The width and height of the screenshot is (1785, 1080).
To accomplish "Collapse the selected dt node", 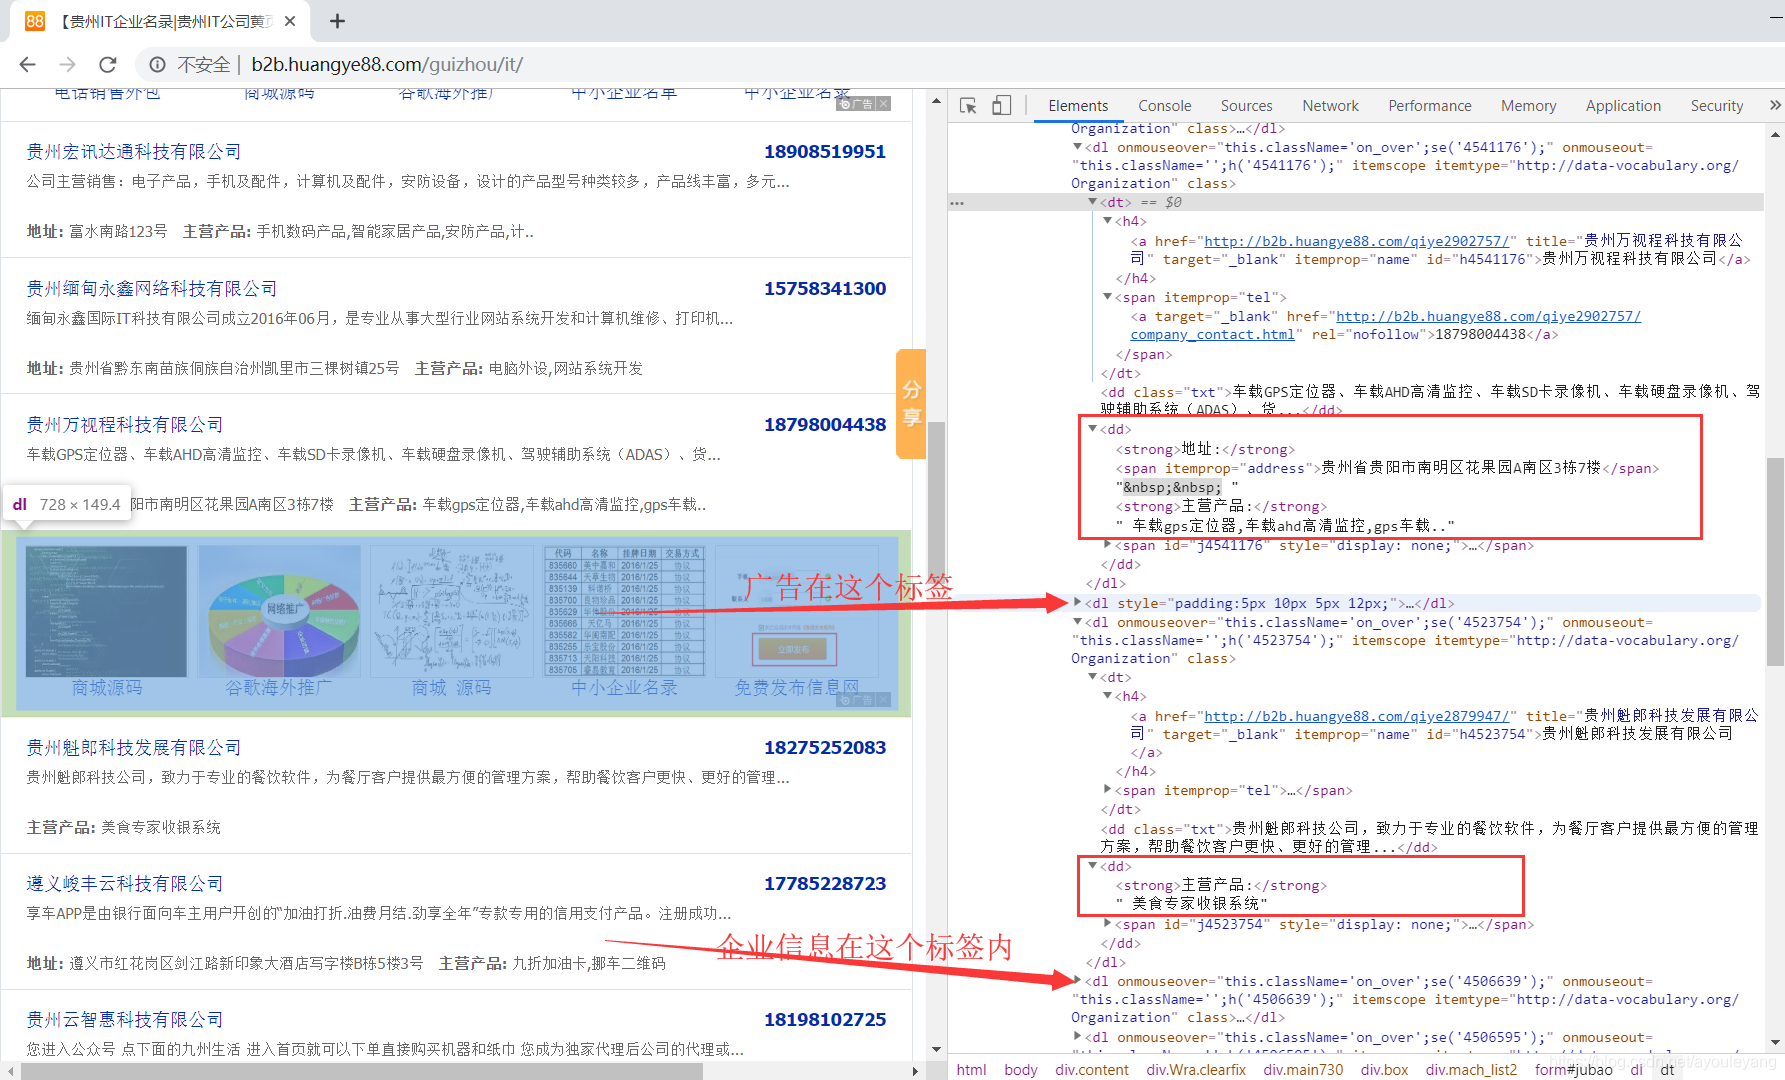I will tap(1092, 202).
